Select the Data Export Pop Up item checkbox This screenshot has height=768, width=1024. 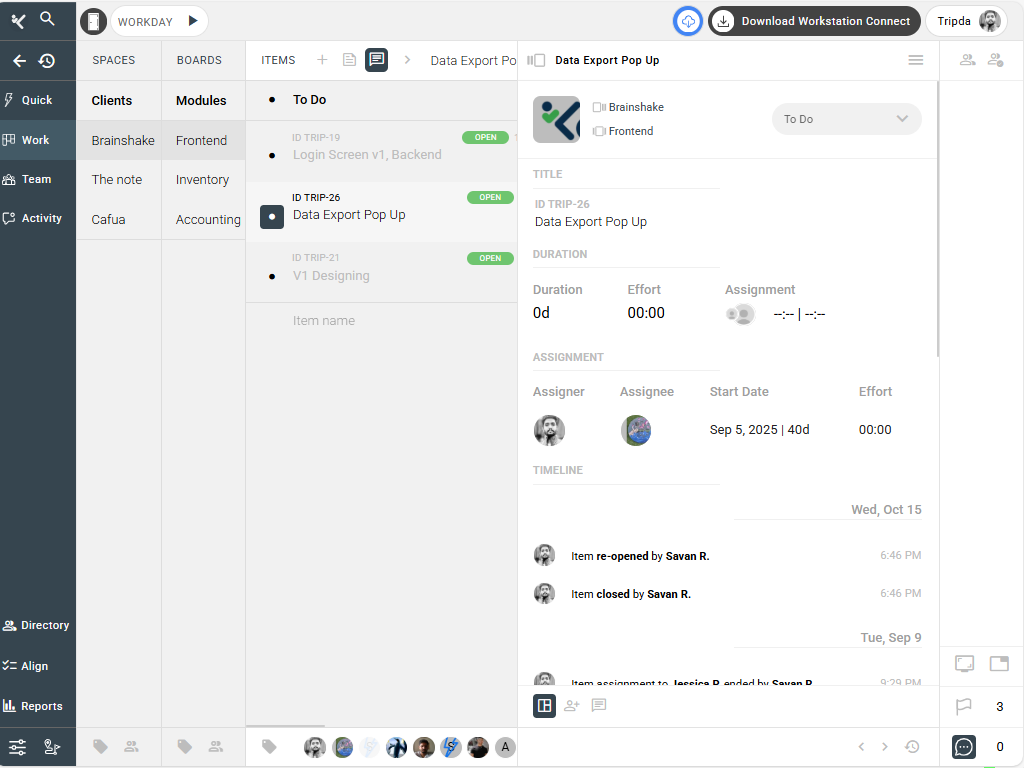(x=272, y=216)
